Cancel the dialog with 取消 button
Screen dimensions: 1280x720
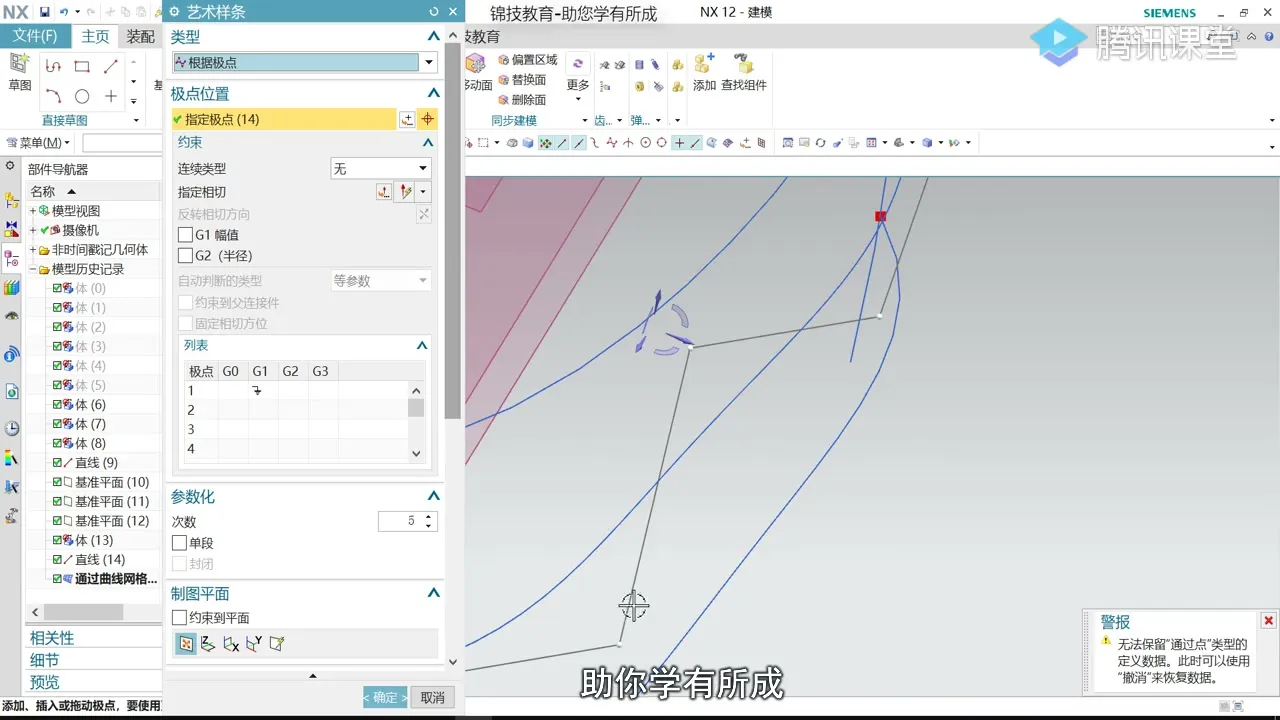coord(431,697)
